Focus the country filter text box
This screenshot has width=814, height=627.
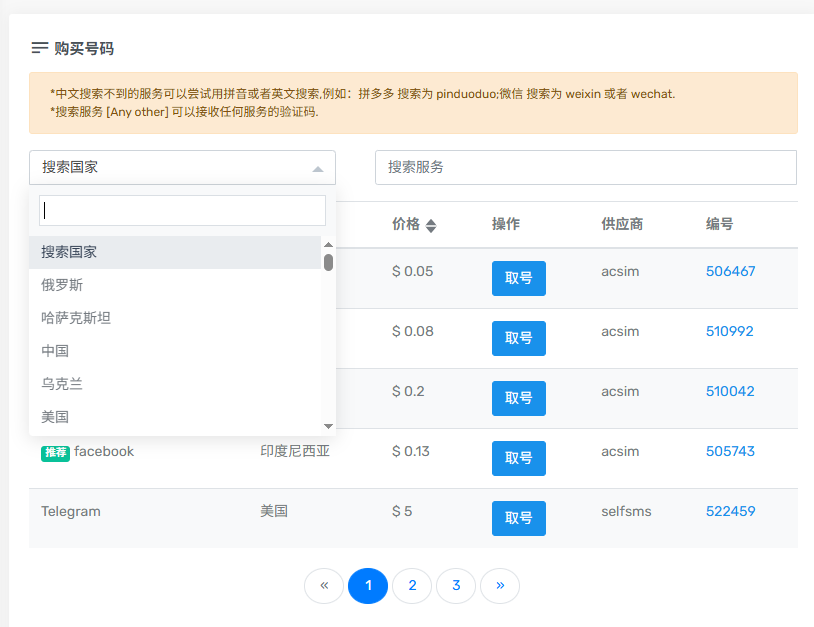(182, 210)
